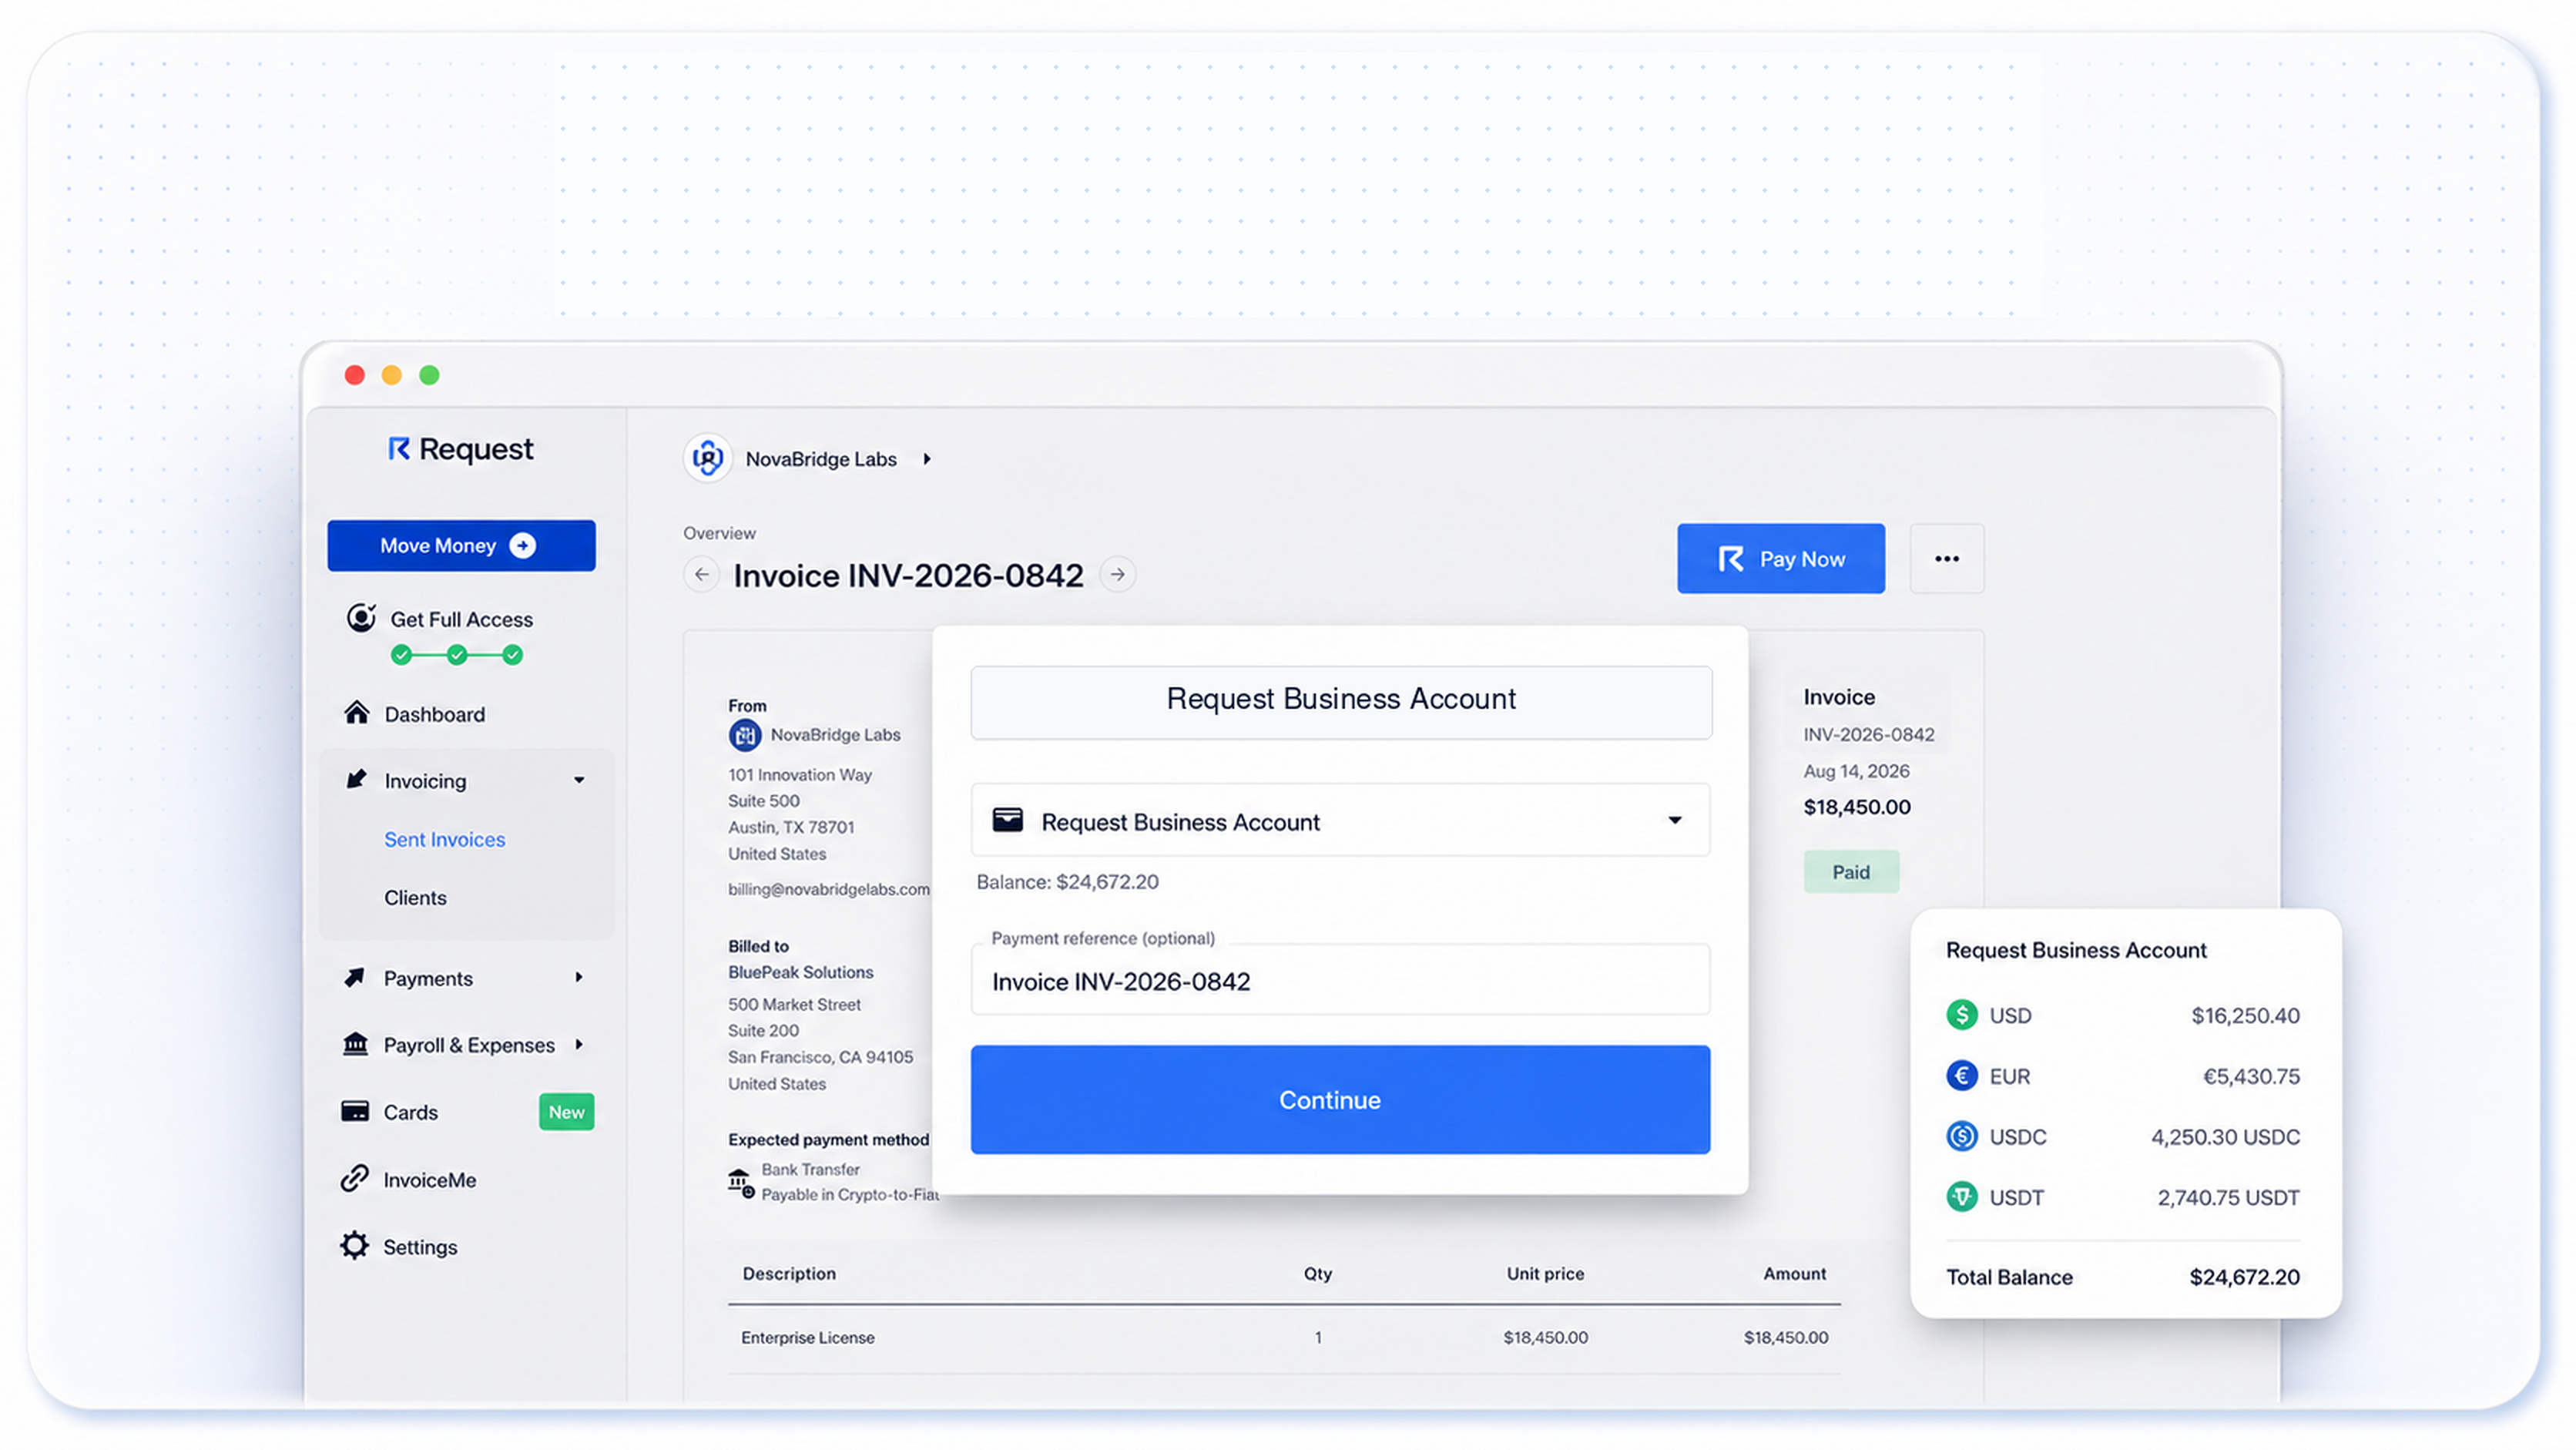The image size is (2576, 1450).
Task: Select Sent Invoices in sidebar
Action: (x=445, y=840)
